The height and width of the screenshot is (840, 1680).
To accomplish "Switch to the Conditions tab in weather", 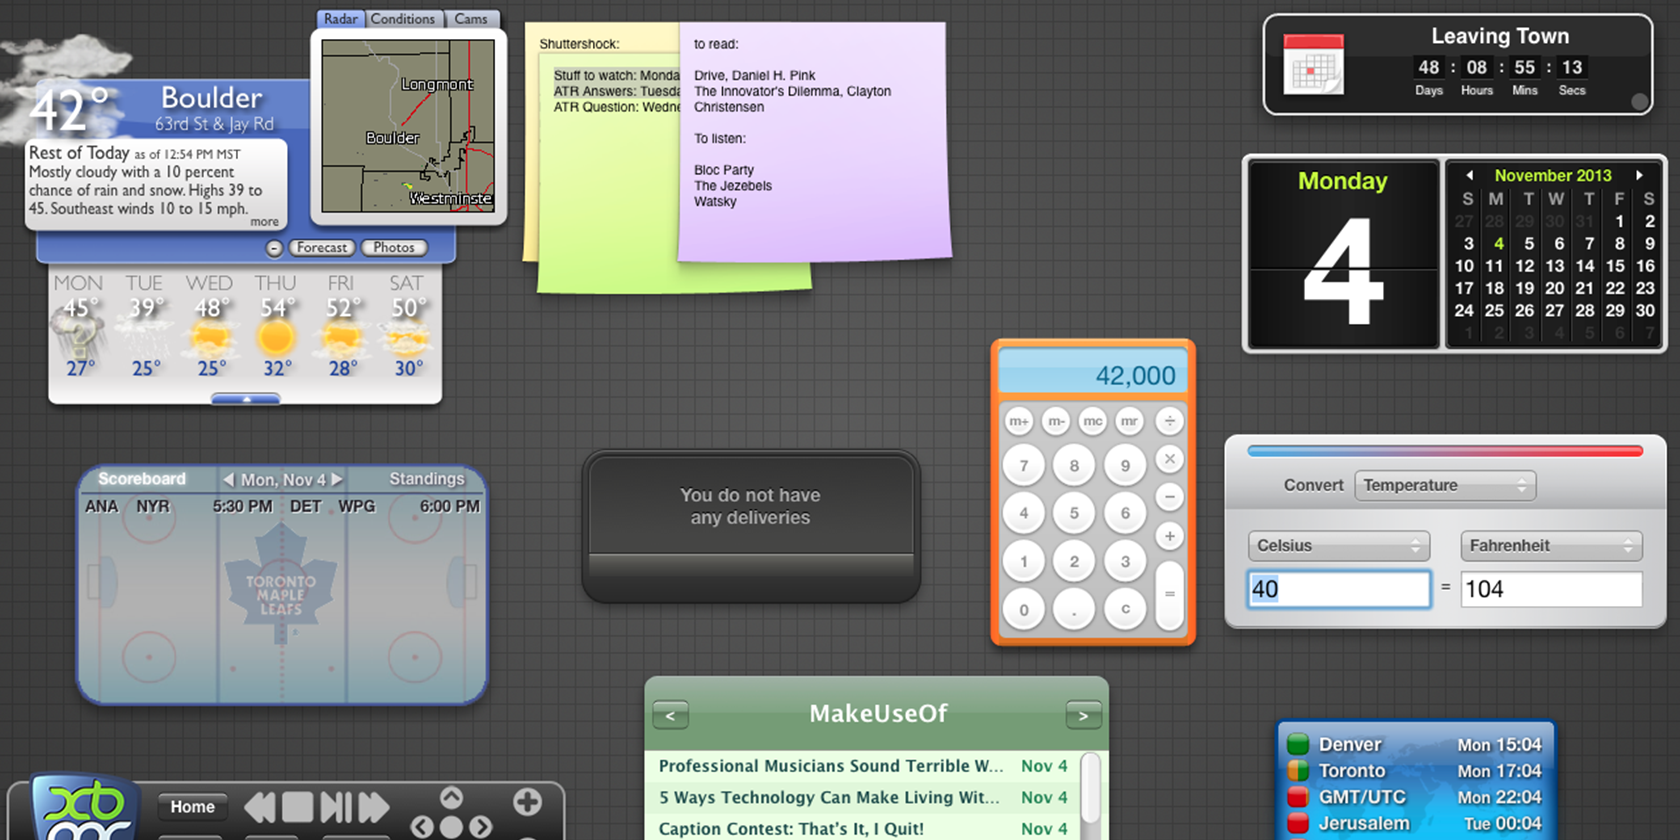I will coord(402,19).
